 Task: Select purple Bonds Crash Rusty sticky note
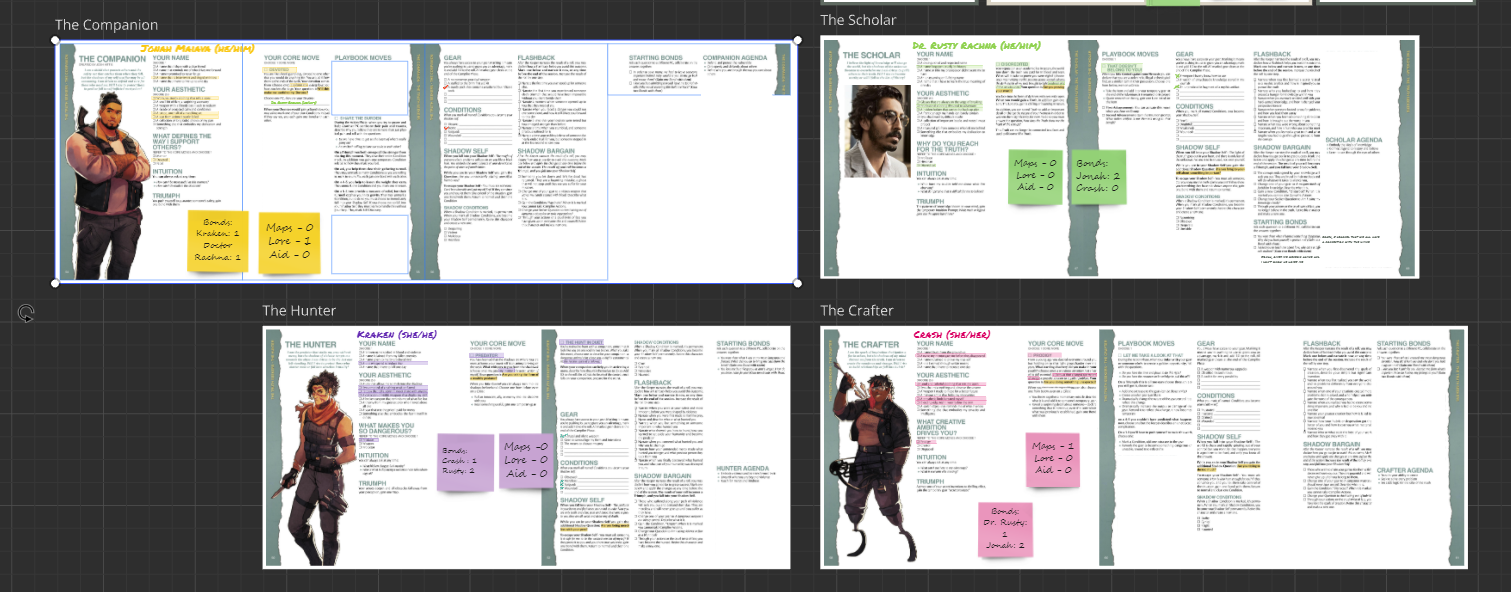465,461
